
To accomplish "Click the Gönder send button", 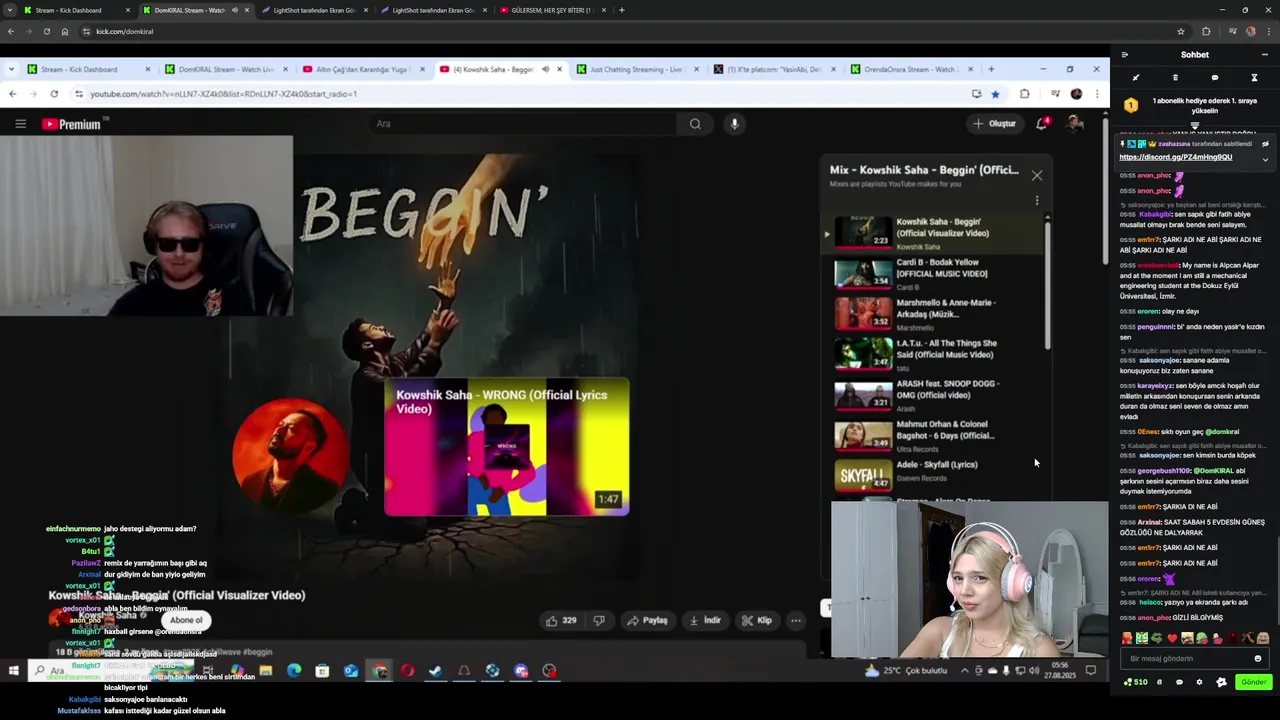I will pyautogui.click(x=1253, y=682).
